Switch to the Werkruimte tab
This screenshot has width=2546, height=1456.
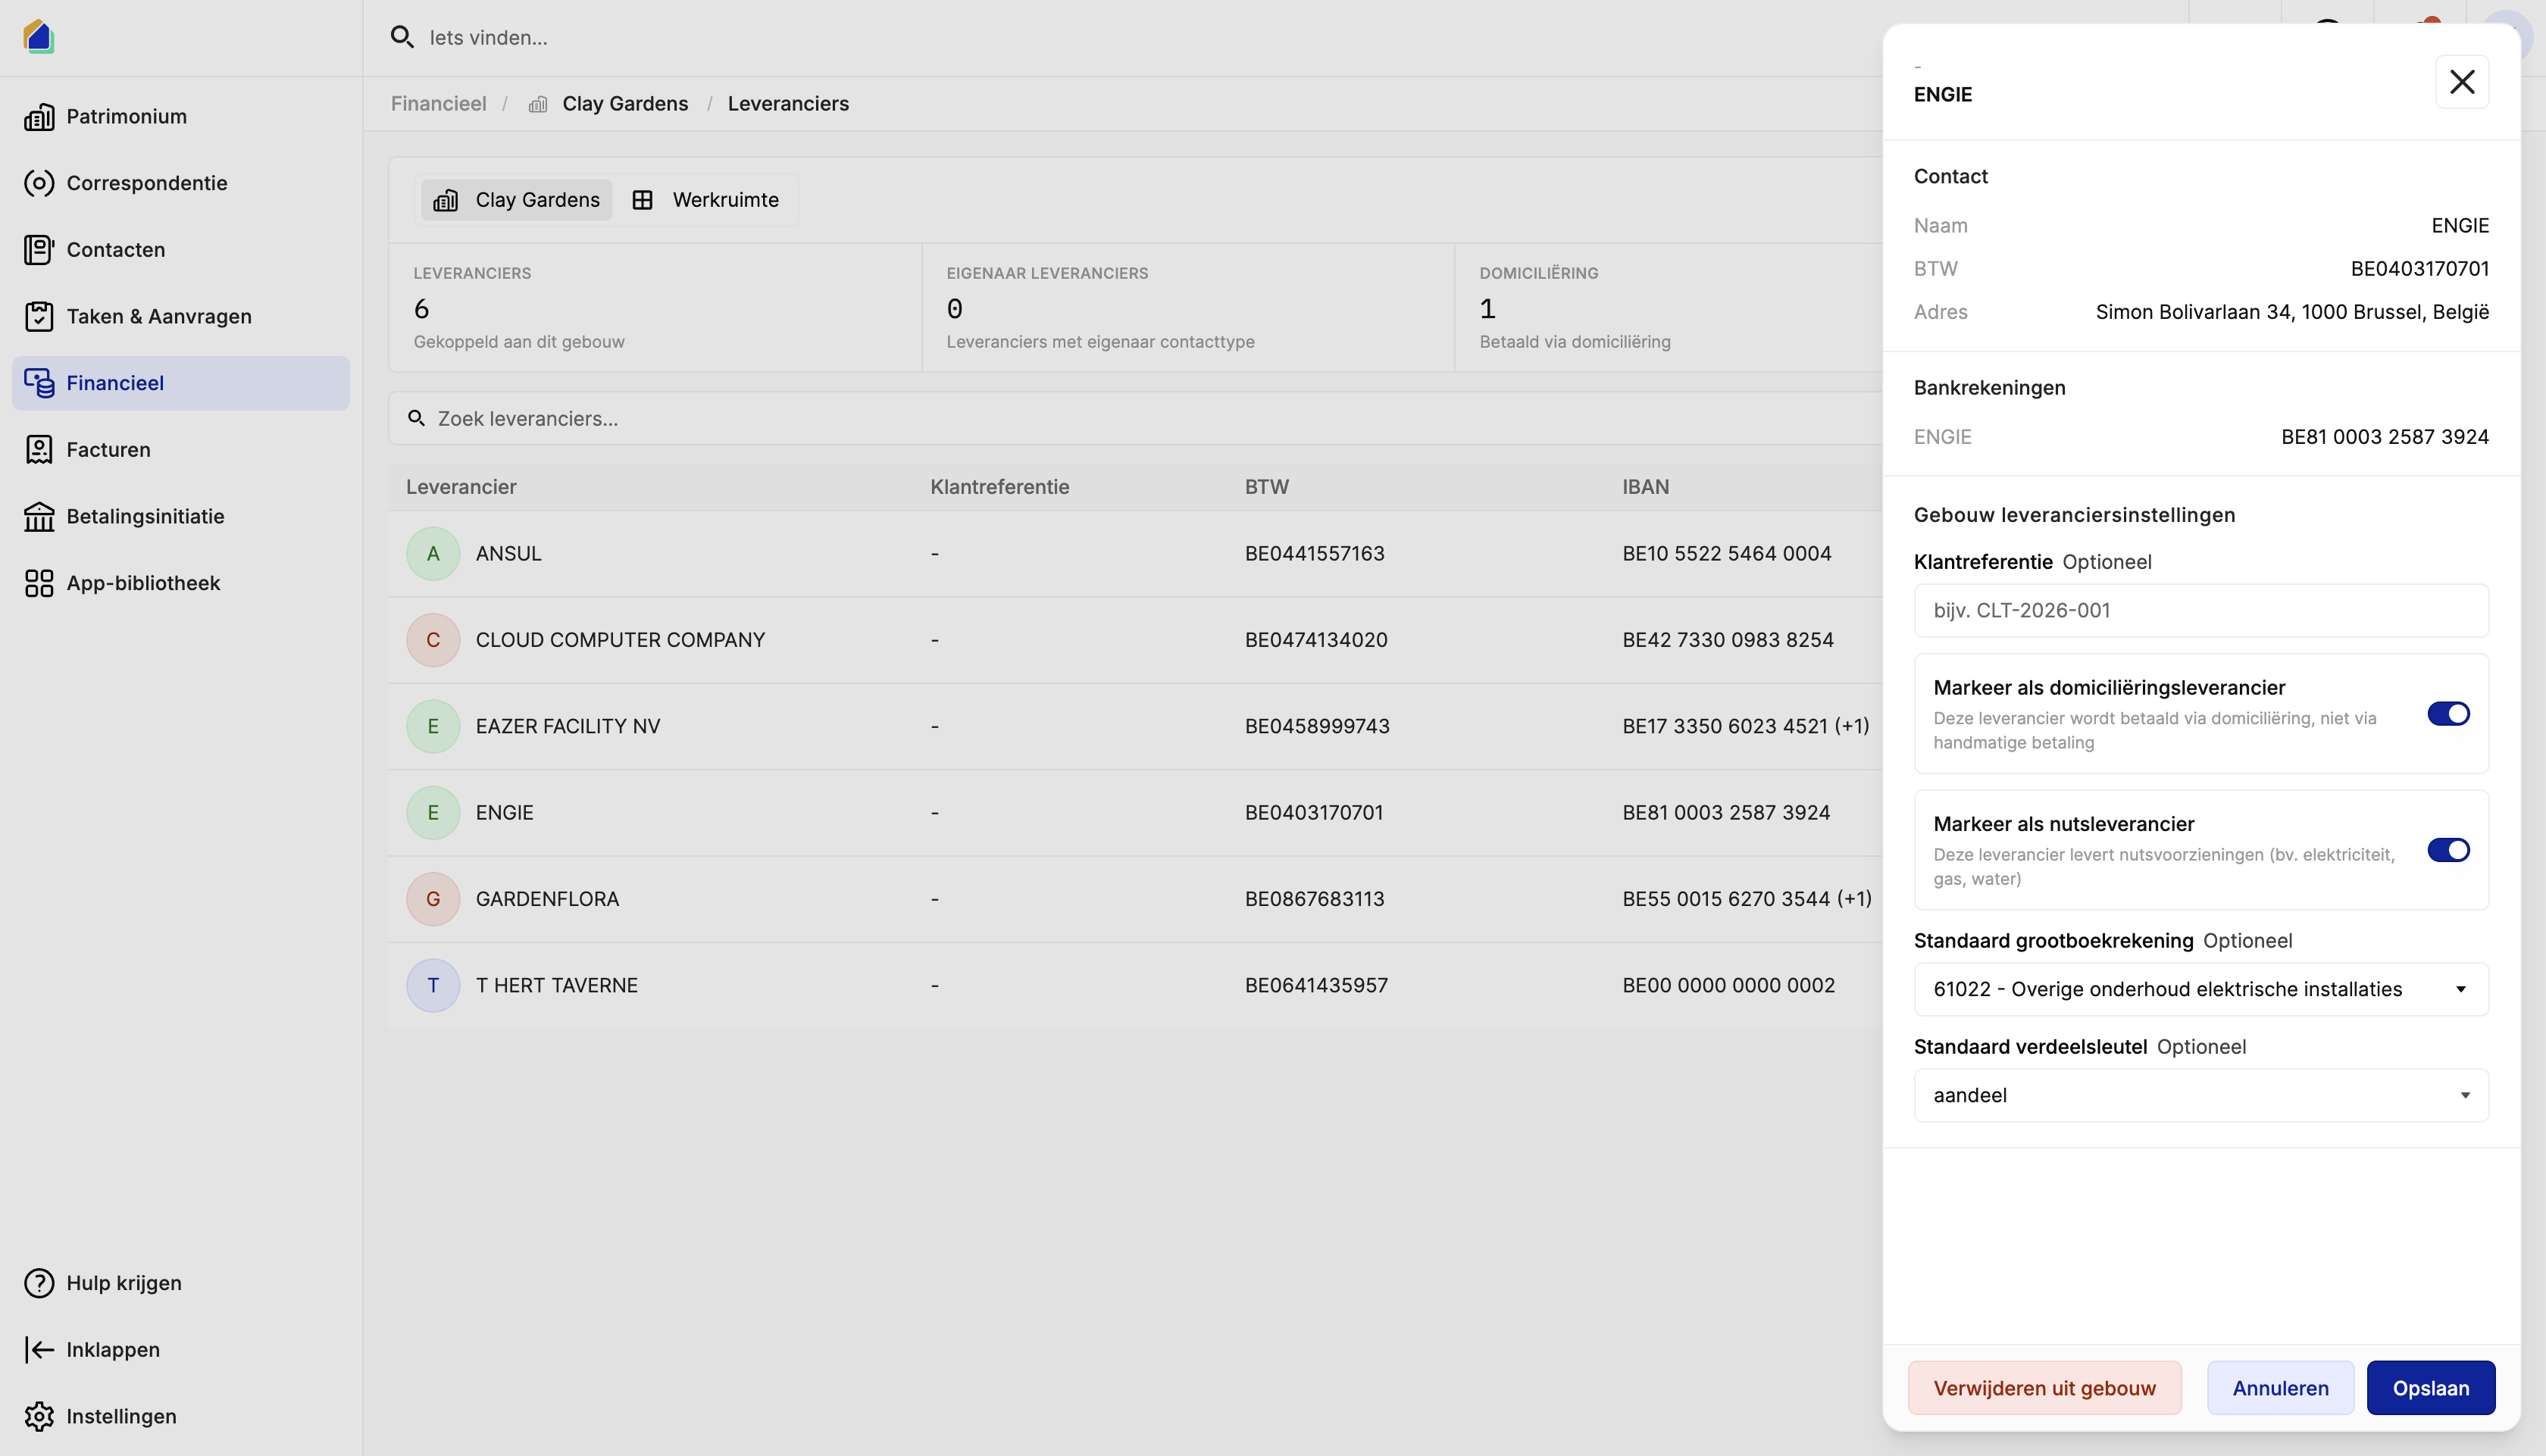(706, 200)
